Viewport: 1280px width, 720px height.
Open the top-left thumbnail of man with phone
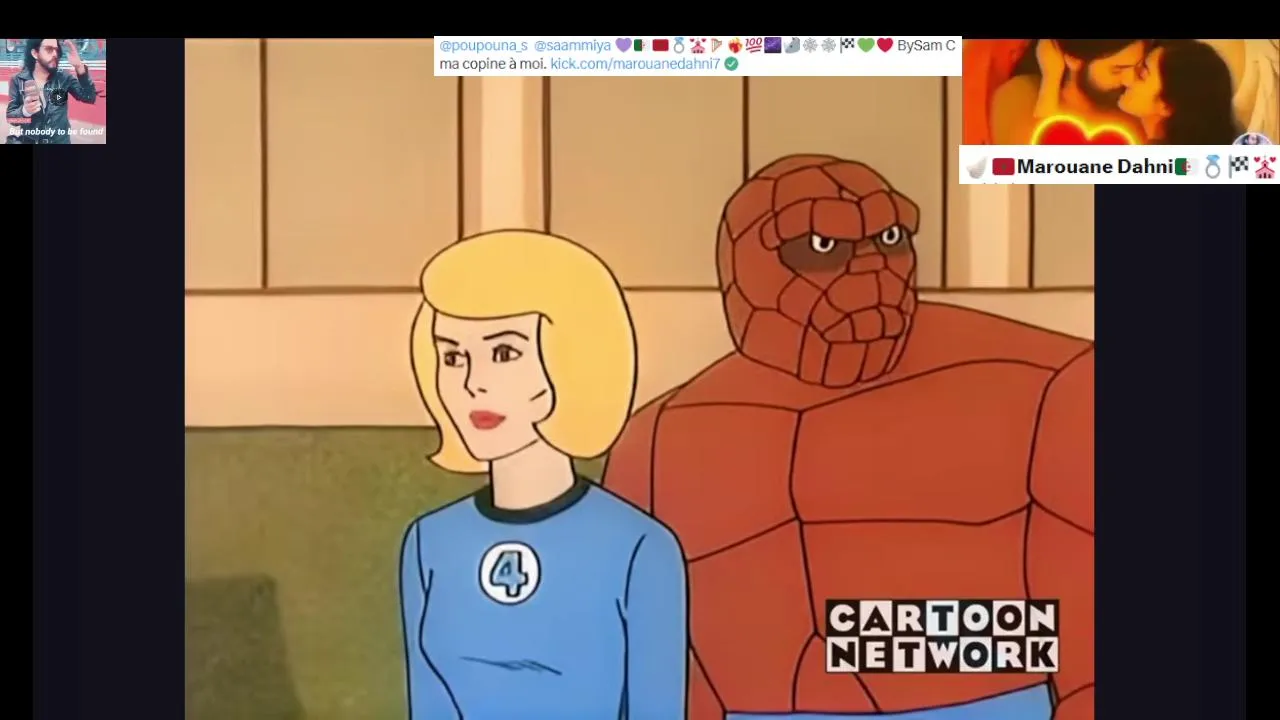click(x=53, y=91)
